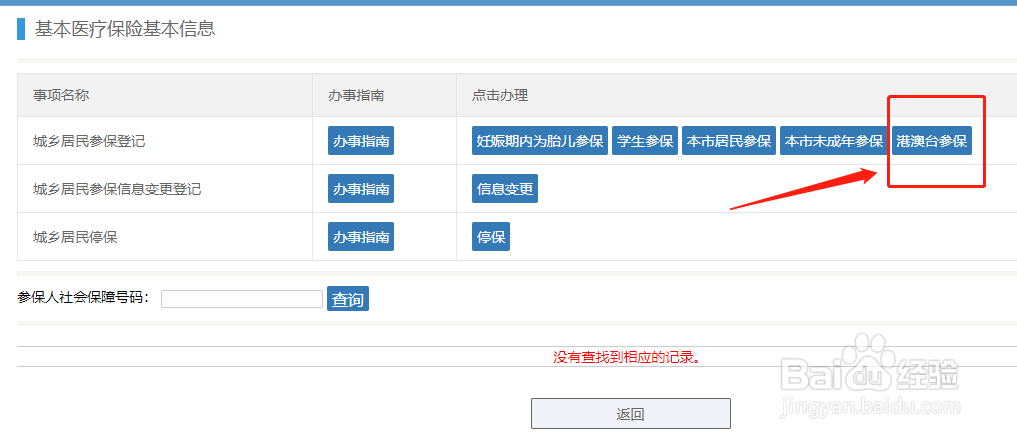Viewport: 1017px width, 442px height.
Task: Click the 妊娠期内为胎儿参保 button
Action: click(540, 141)
